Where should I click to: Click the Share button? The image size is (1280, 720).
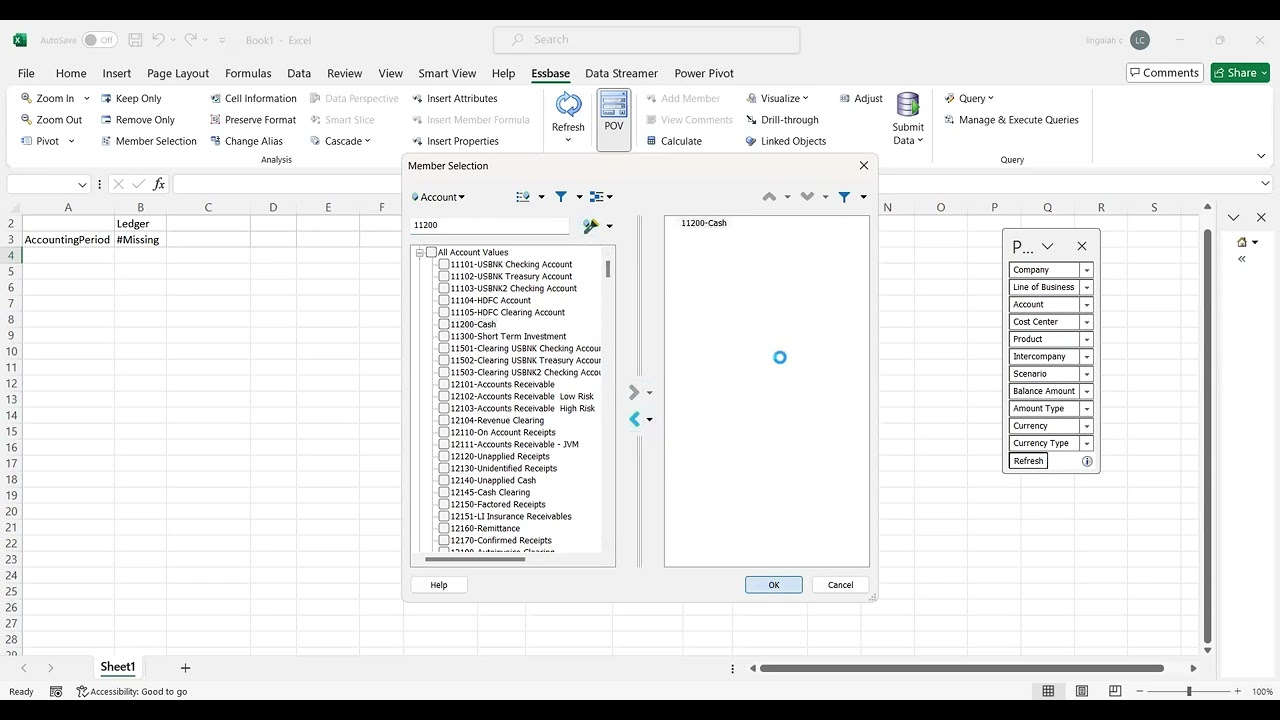click(1240, 73)
